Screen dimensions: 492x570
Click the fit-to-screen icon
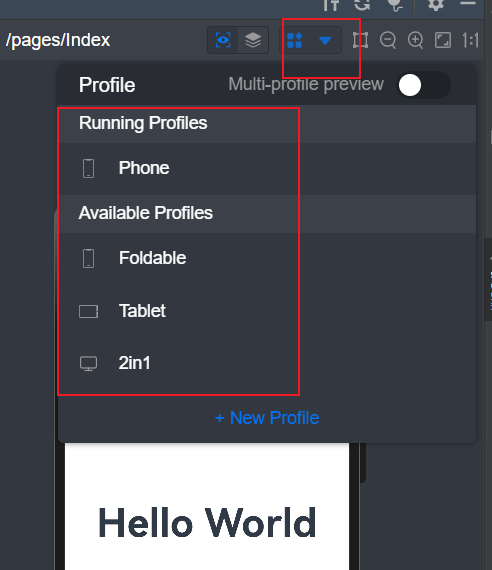coord(443,40)
